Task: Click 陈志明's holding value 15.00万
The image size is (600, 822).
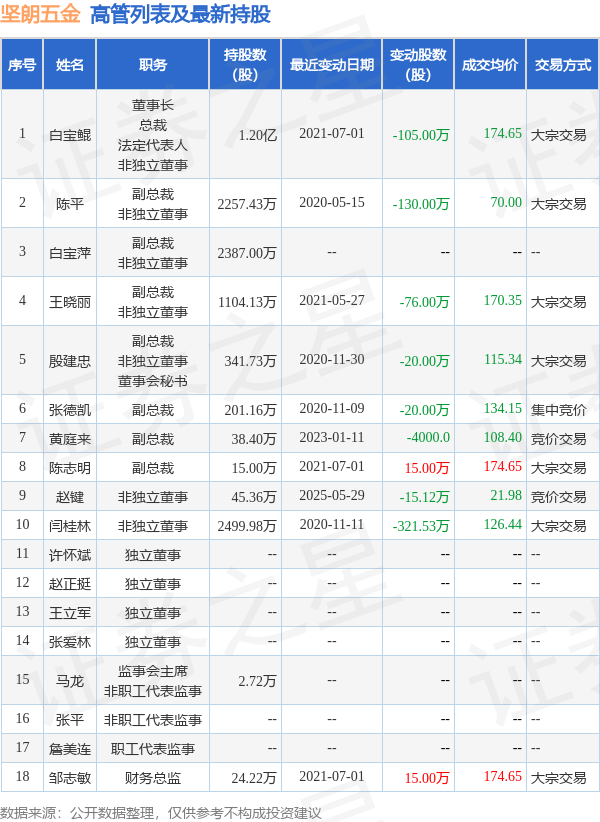Action: 254,468
